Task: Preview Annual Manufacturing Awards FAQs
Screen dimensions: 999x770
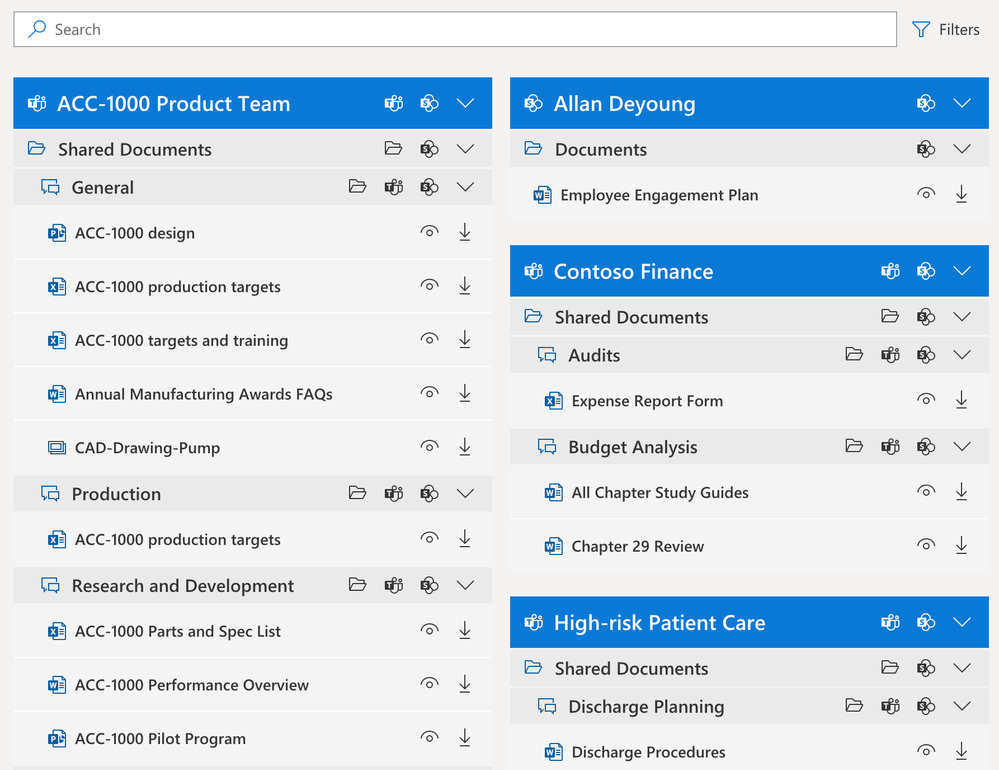Action: pyautogui.click(x=429, y=393)
